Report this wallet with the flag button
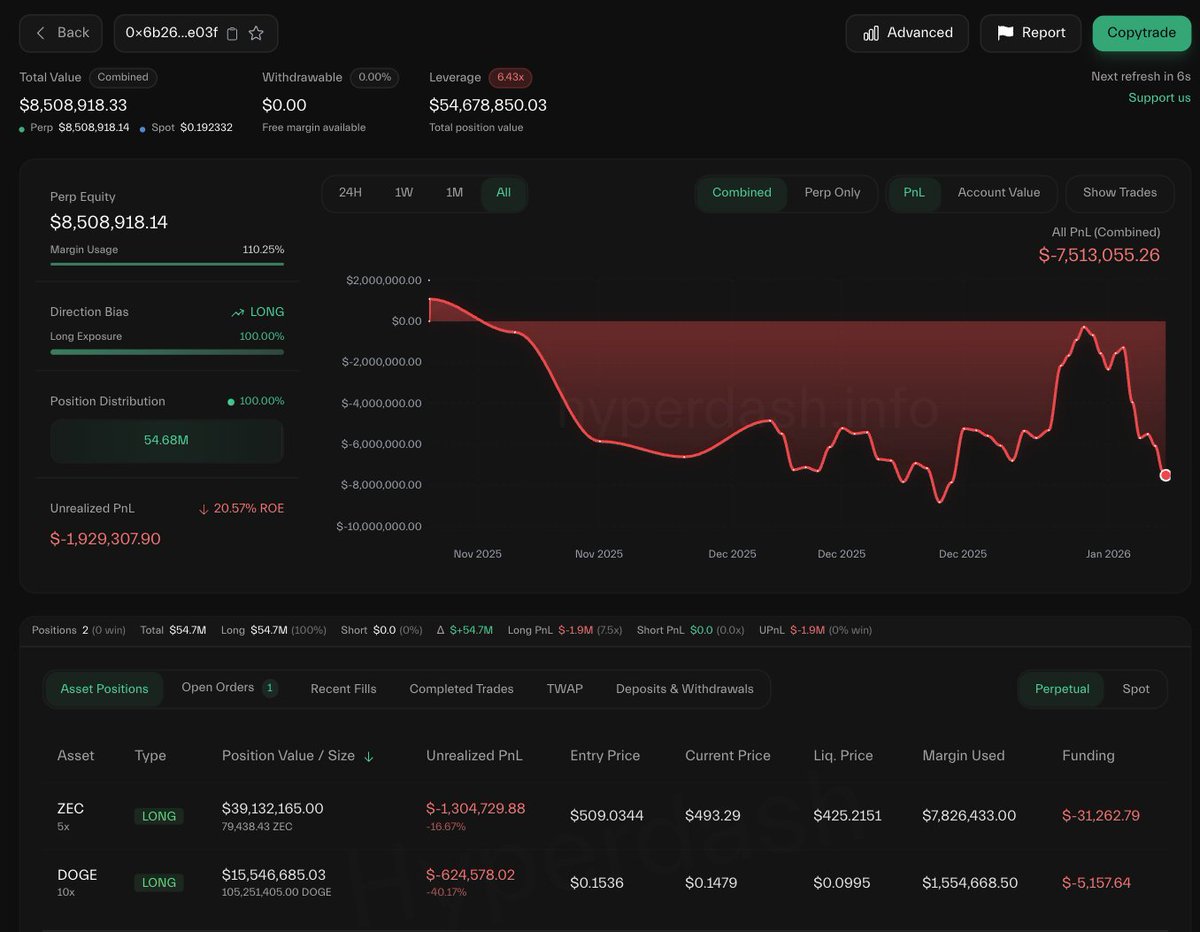 [1030, 33]
